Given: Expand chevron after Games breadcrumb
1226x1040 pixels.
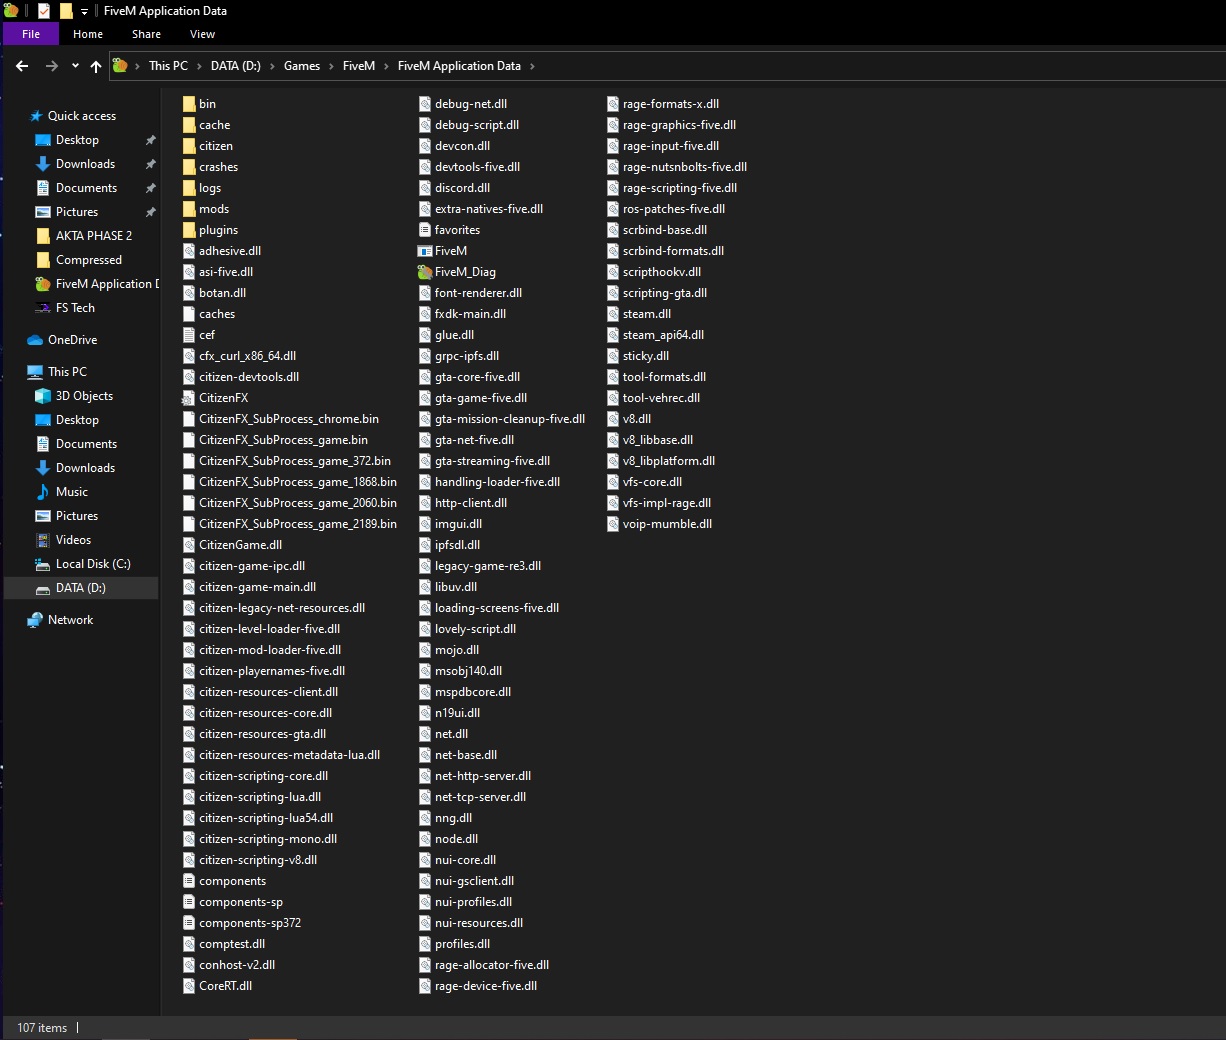Looking at the screenshot, I should coord(331,66).
